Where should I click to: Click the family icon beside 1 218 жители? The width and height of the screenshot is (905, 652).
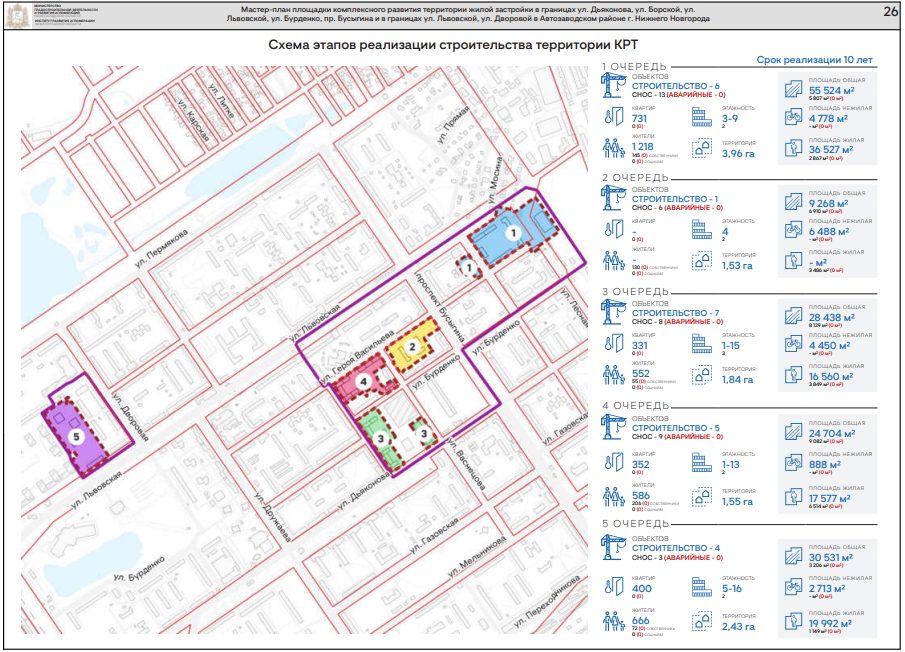point(612,148)
